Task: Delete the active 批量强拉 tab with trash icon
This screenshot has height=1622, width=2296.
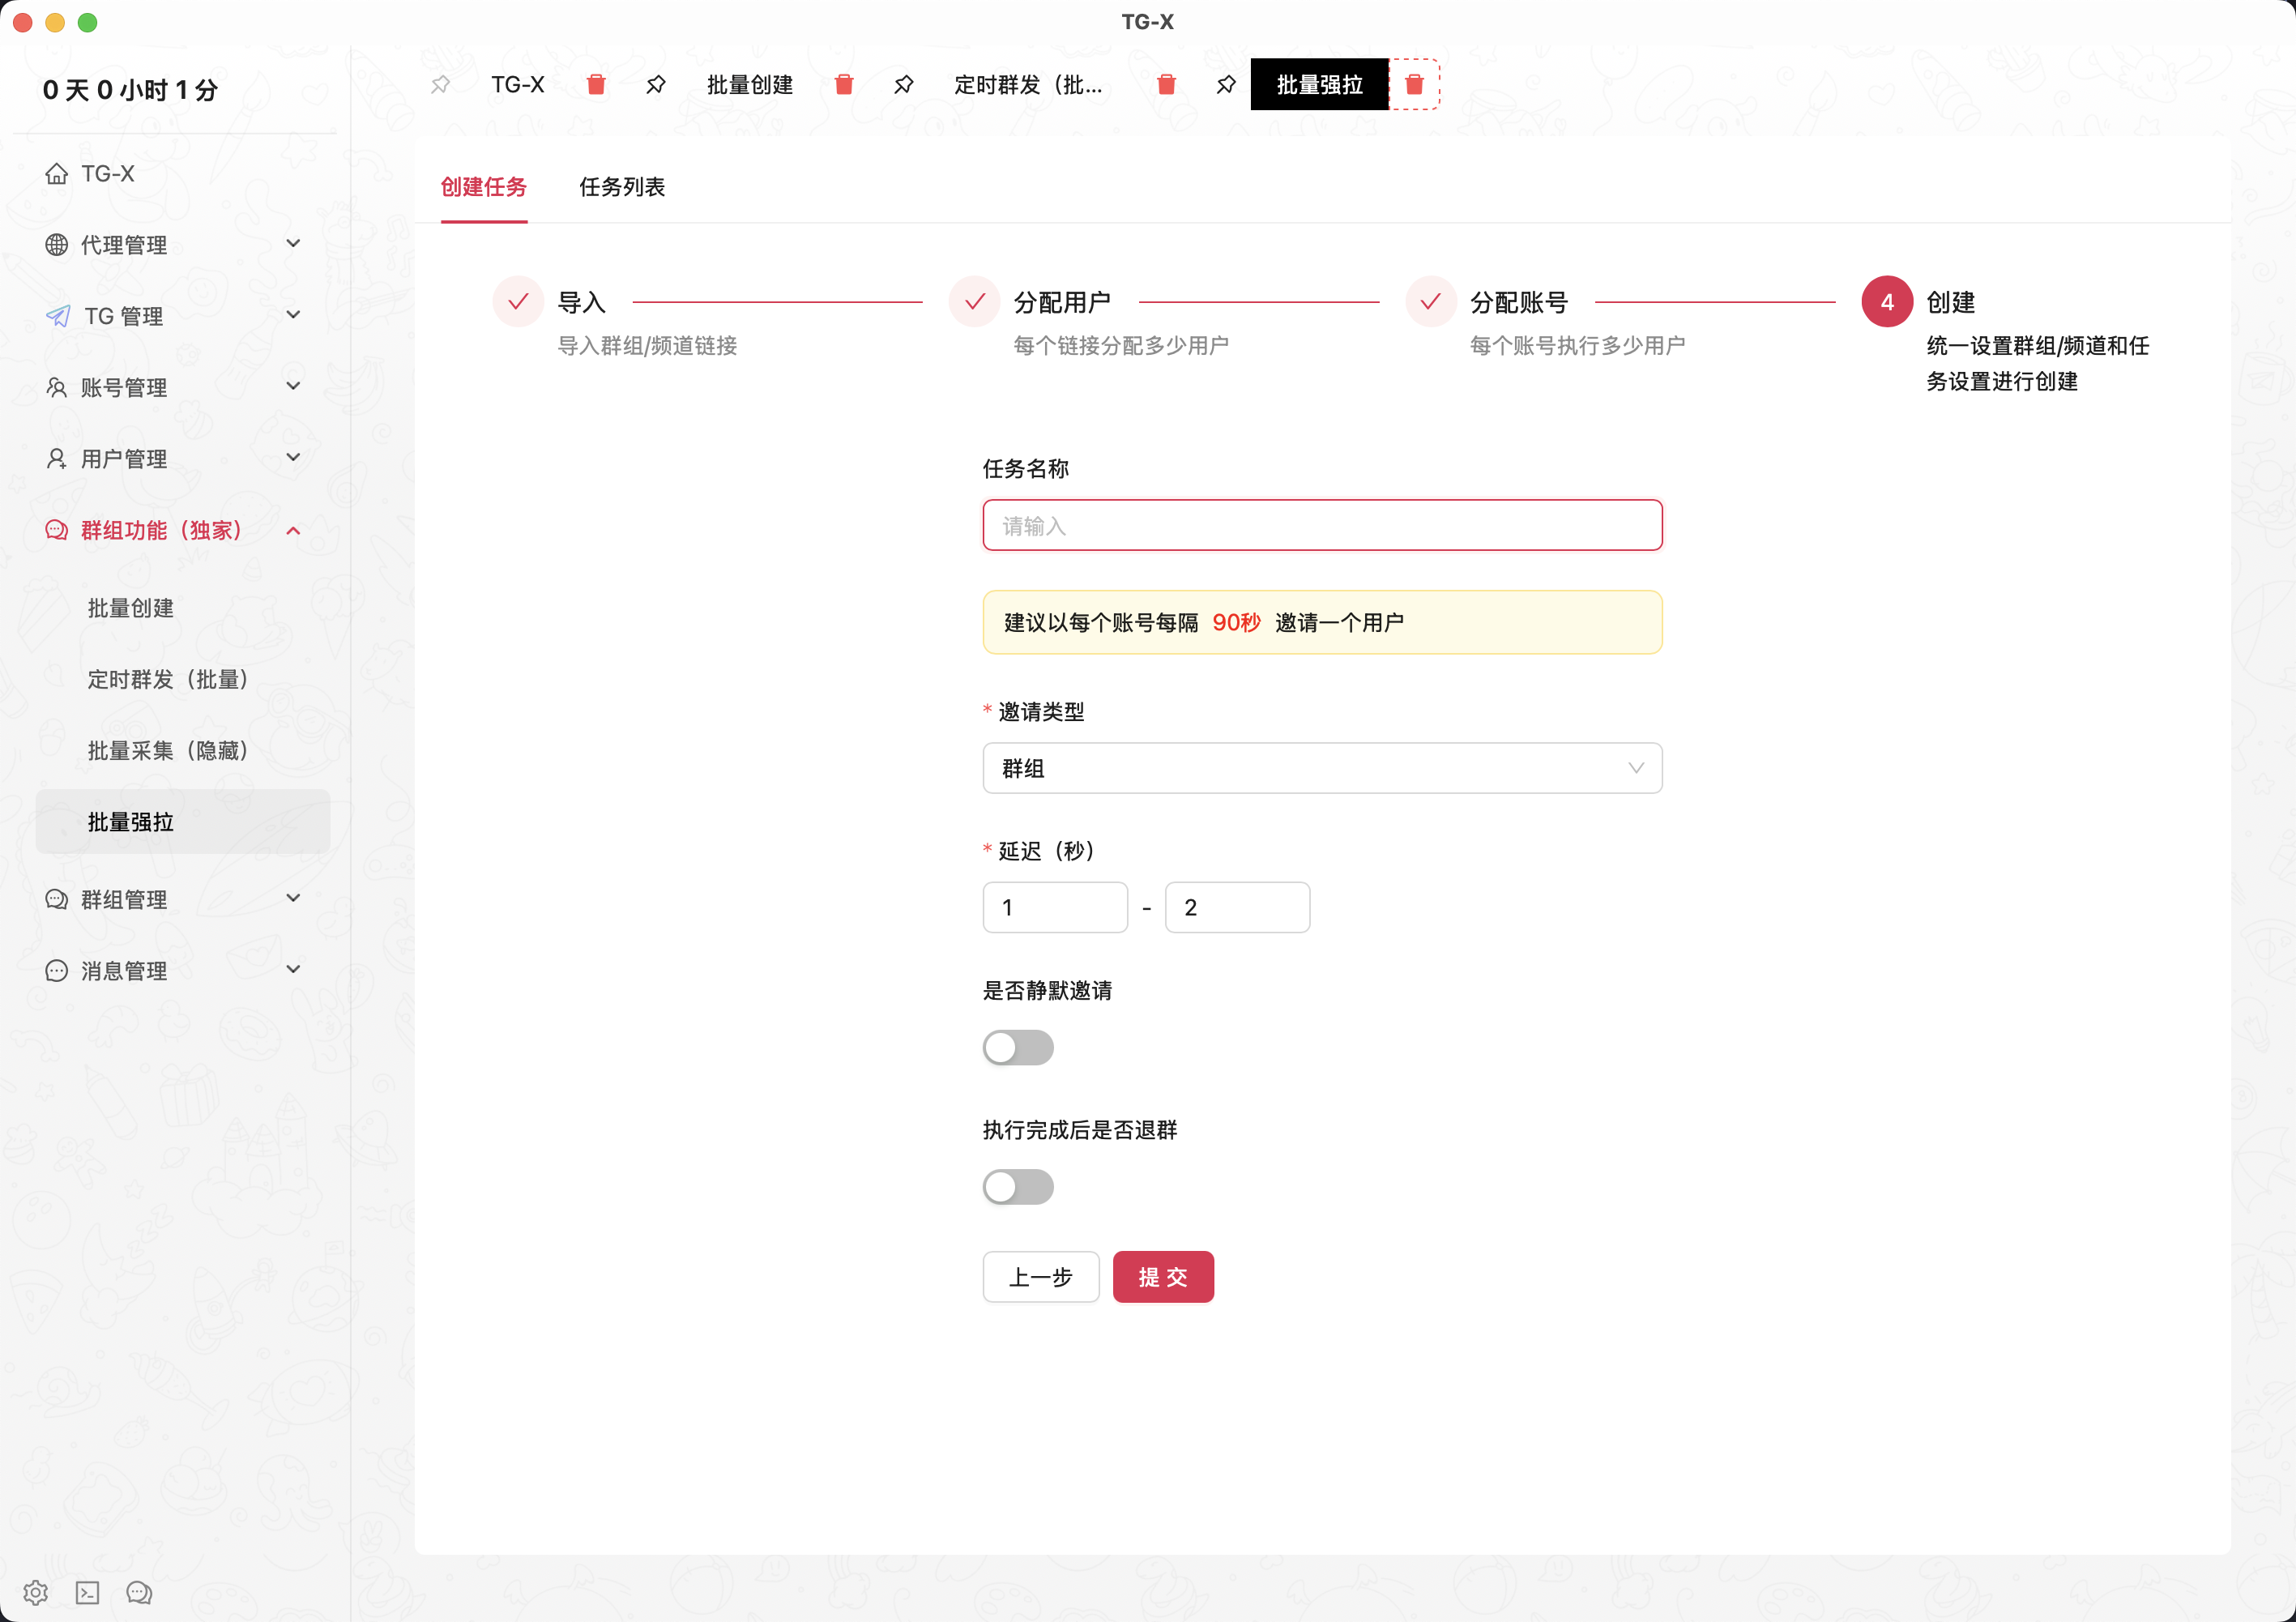Action: point(1414,85)
